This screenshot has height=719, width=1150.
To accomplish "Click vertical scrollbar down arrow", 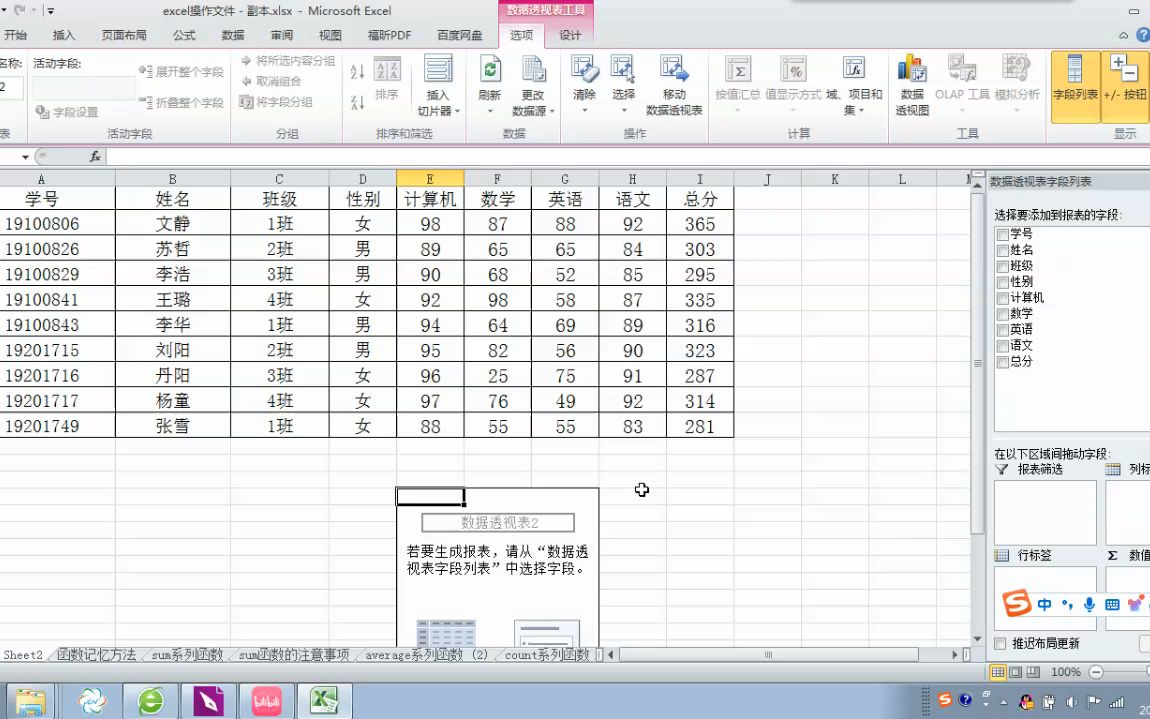I will 977,639.
